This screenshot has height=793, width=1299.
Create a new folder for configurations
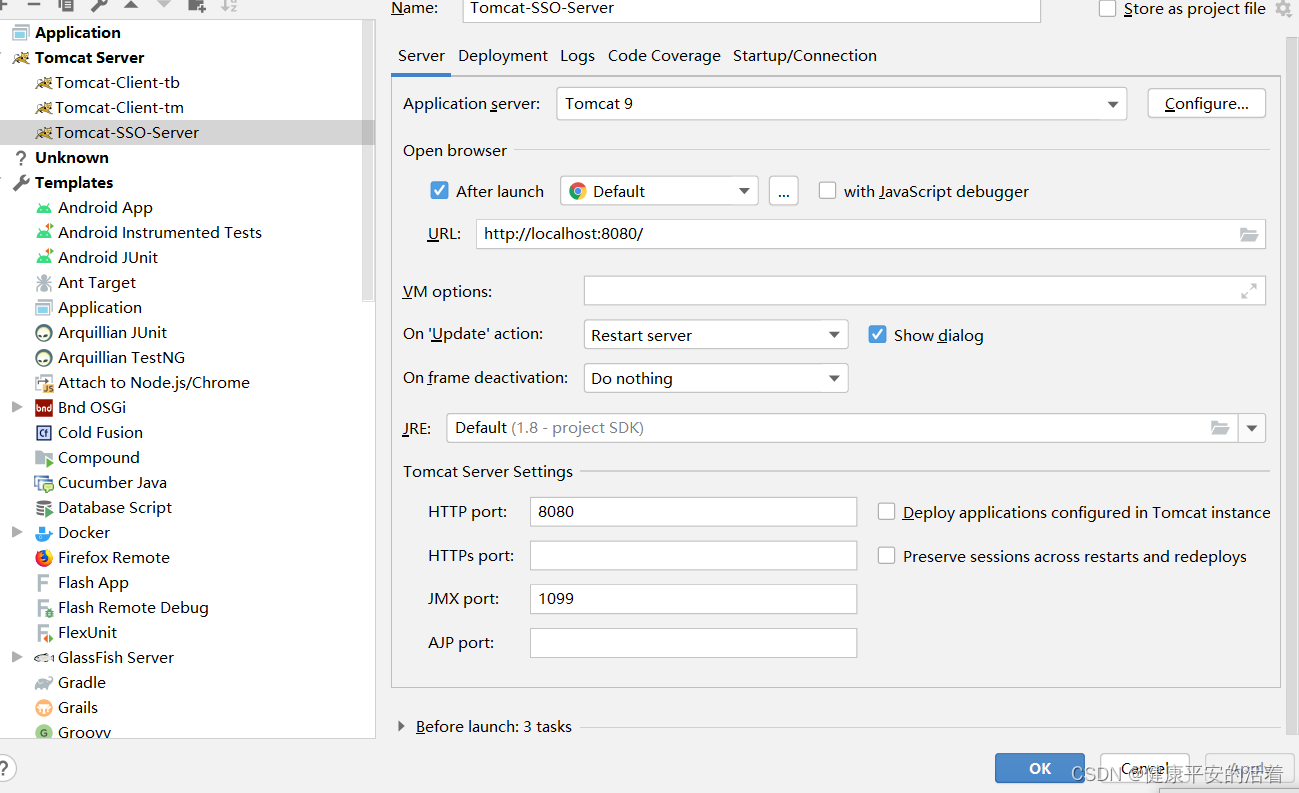(x=197, y=6)
